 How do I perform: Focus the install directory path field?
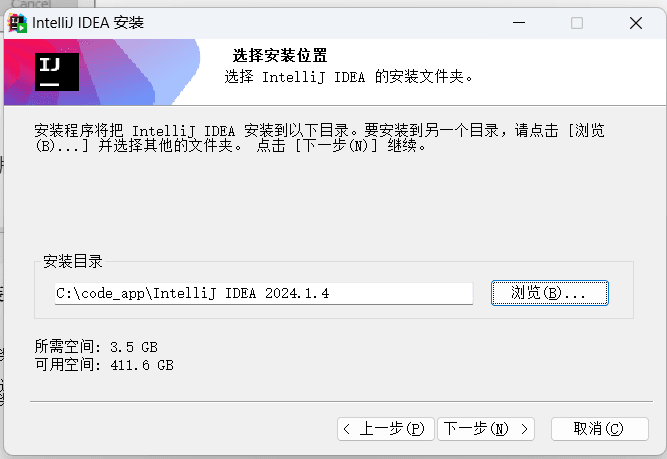[263, 293]
